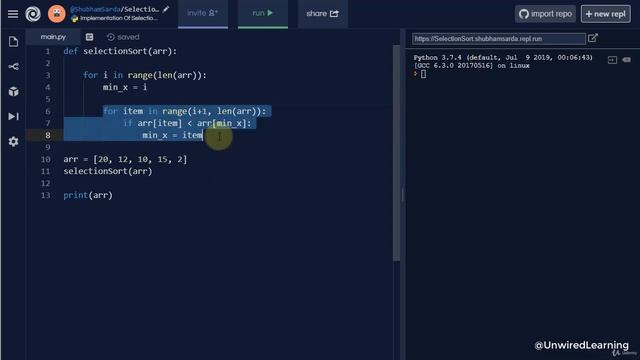Open the Settings gear in sidebar
The width and height of the screenshot is (640, 360).
point(13,142)
